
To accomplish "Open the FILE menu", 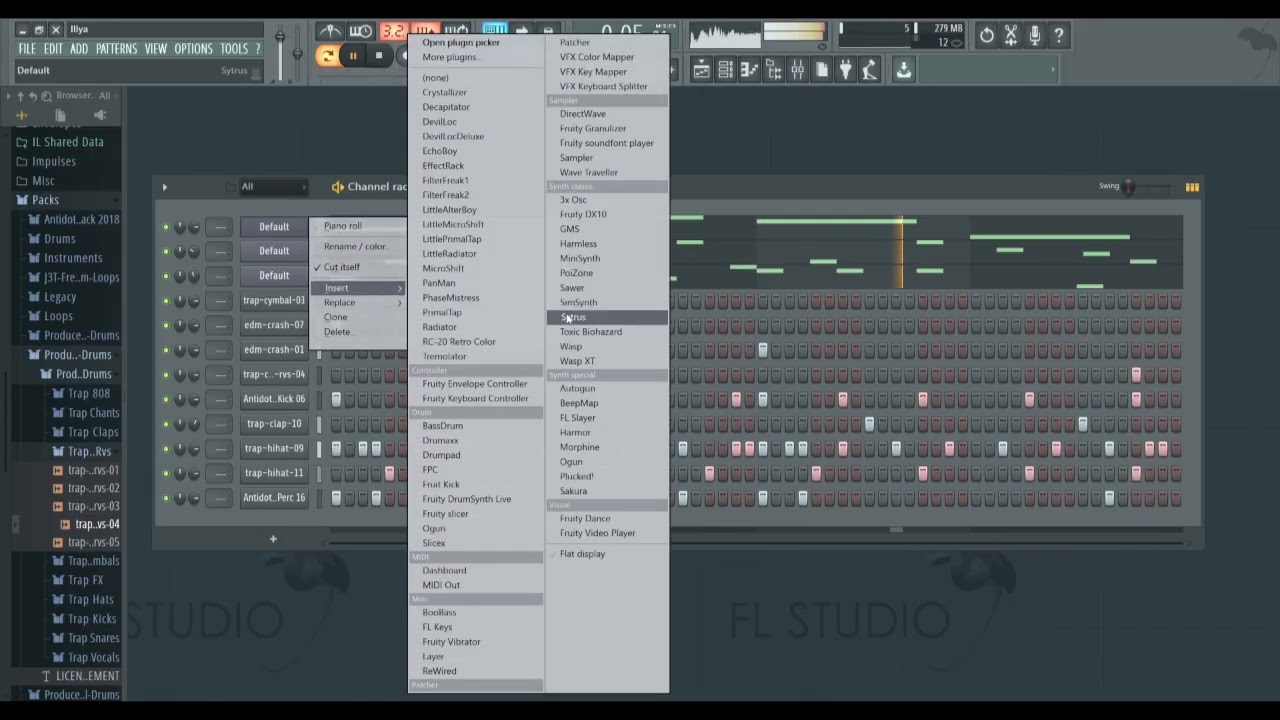I will tap(27, 48).
